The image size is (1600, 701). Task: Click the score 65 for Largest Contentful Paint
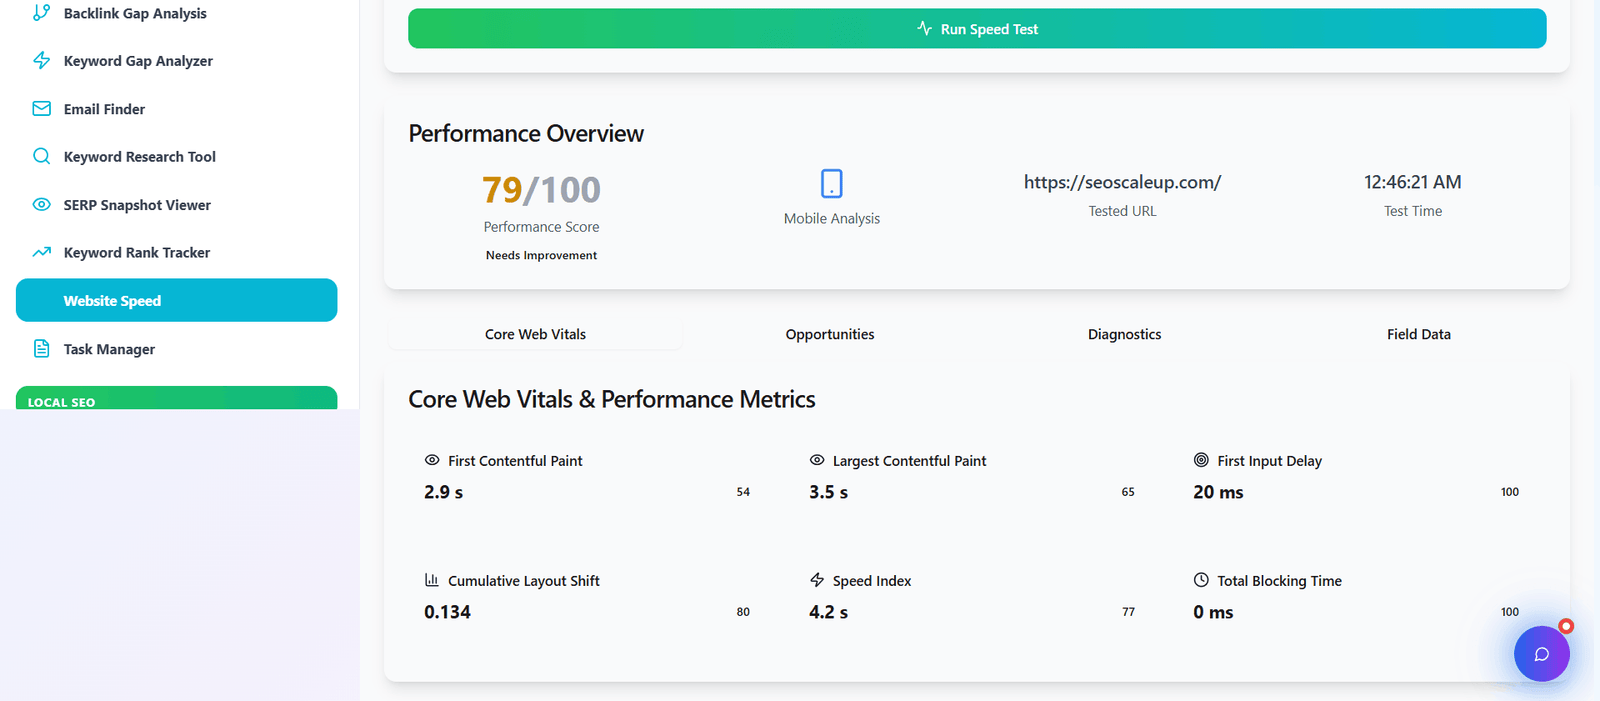tap(1128, 492)
